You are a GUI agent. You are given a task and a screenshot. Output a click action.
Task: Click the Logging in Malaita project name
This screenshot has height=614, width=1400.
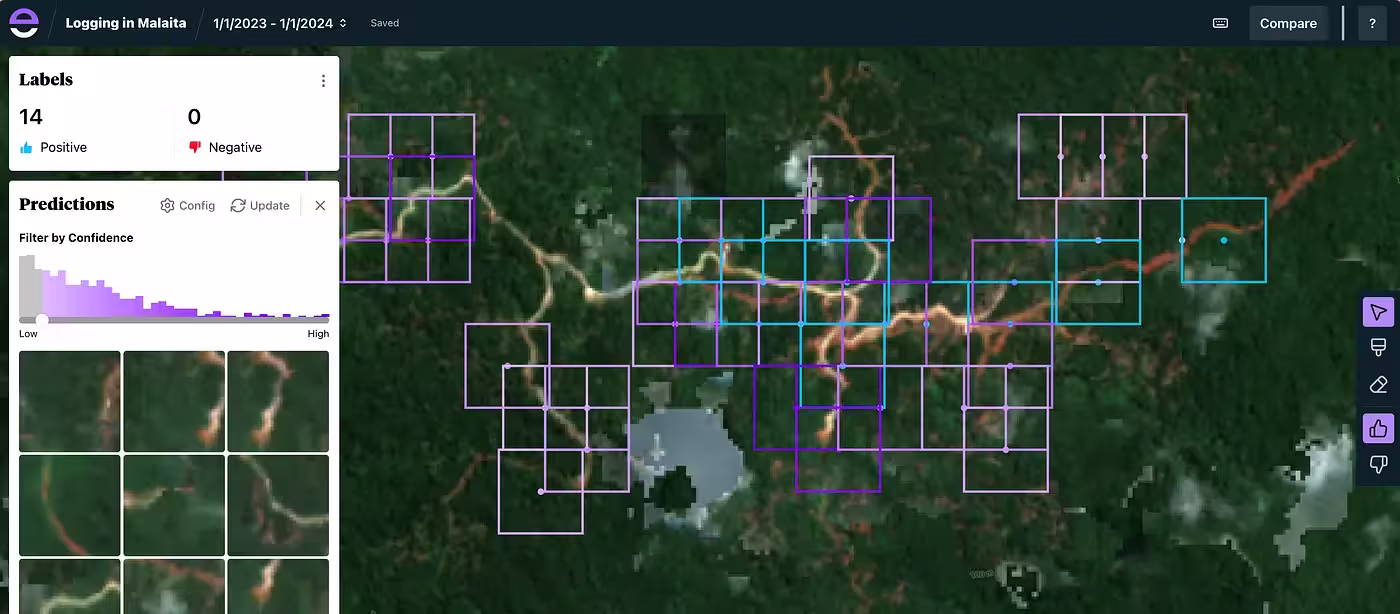[x=126, y=23]
